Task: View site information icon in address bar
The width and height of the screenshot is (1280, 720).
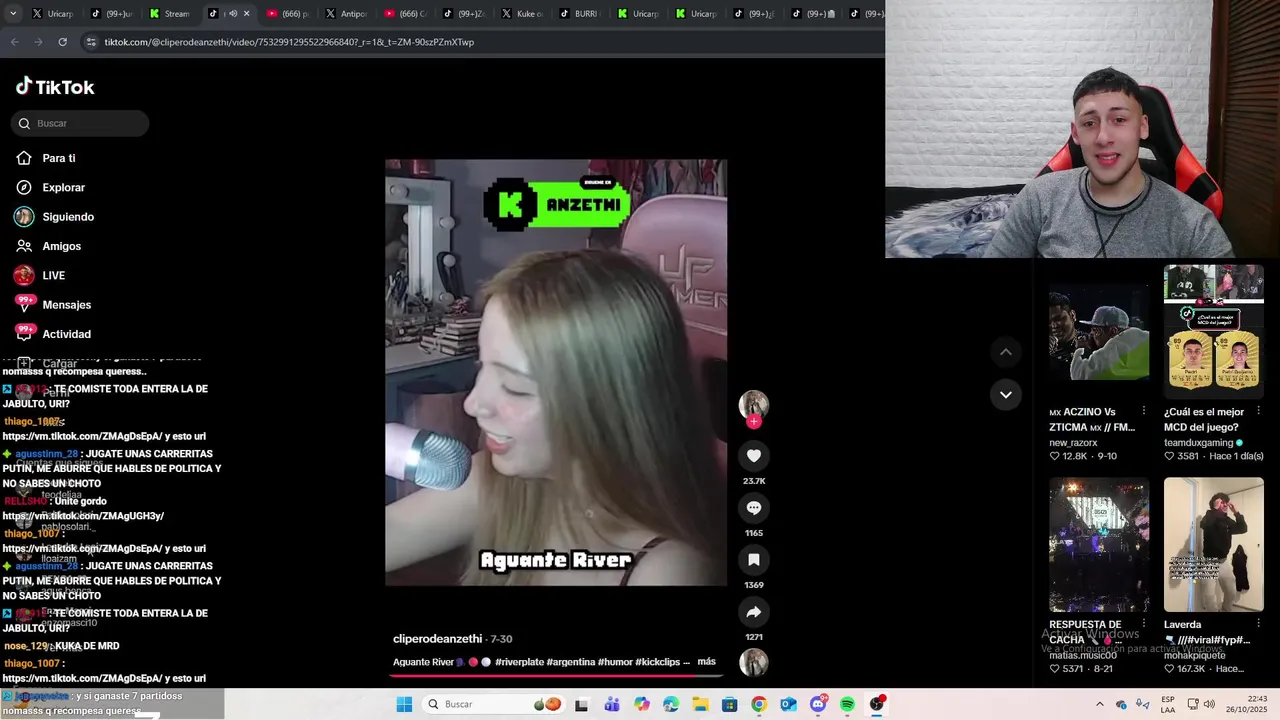Action: [x=91, y=42]
